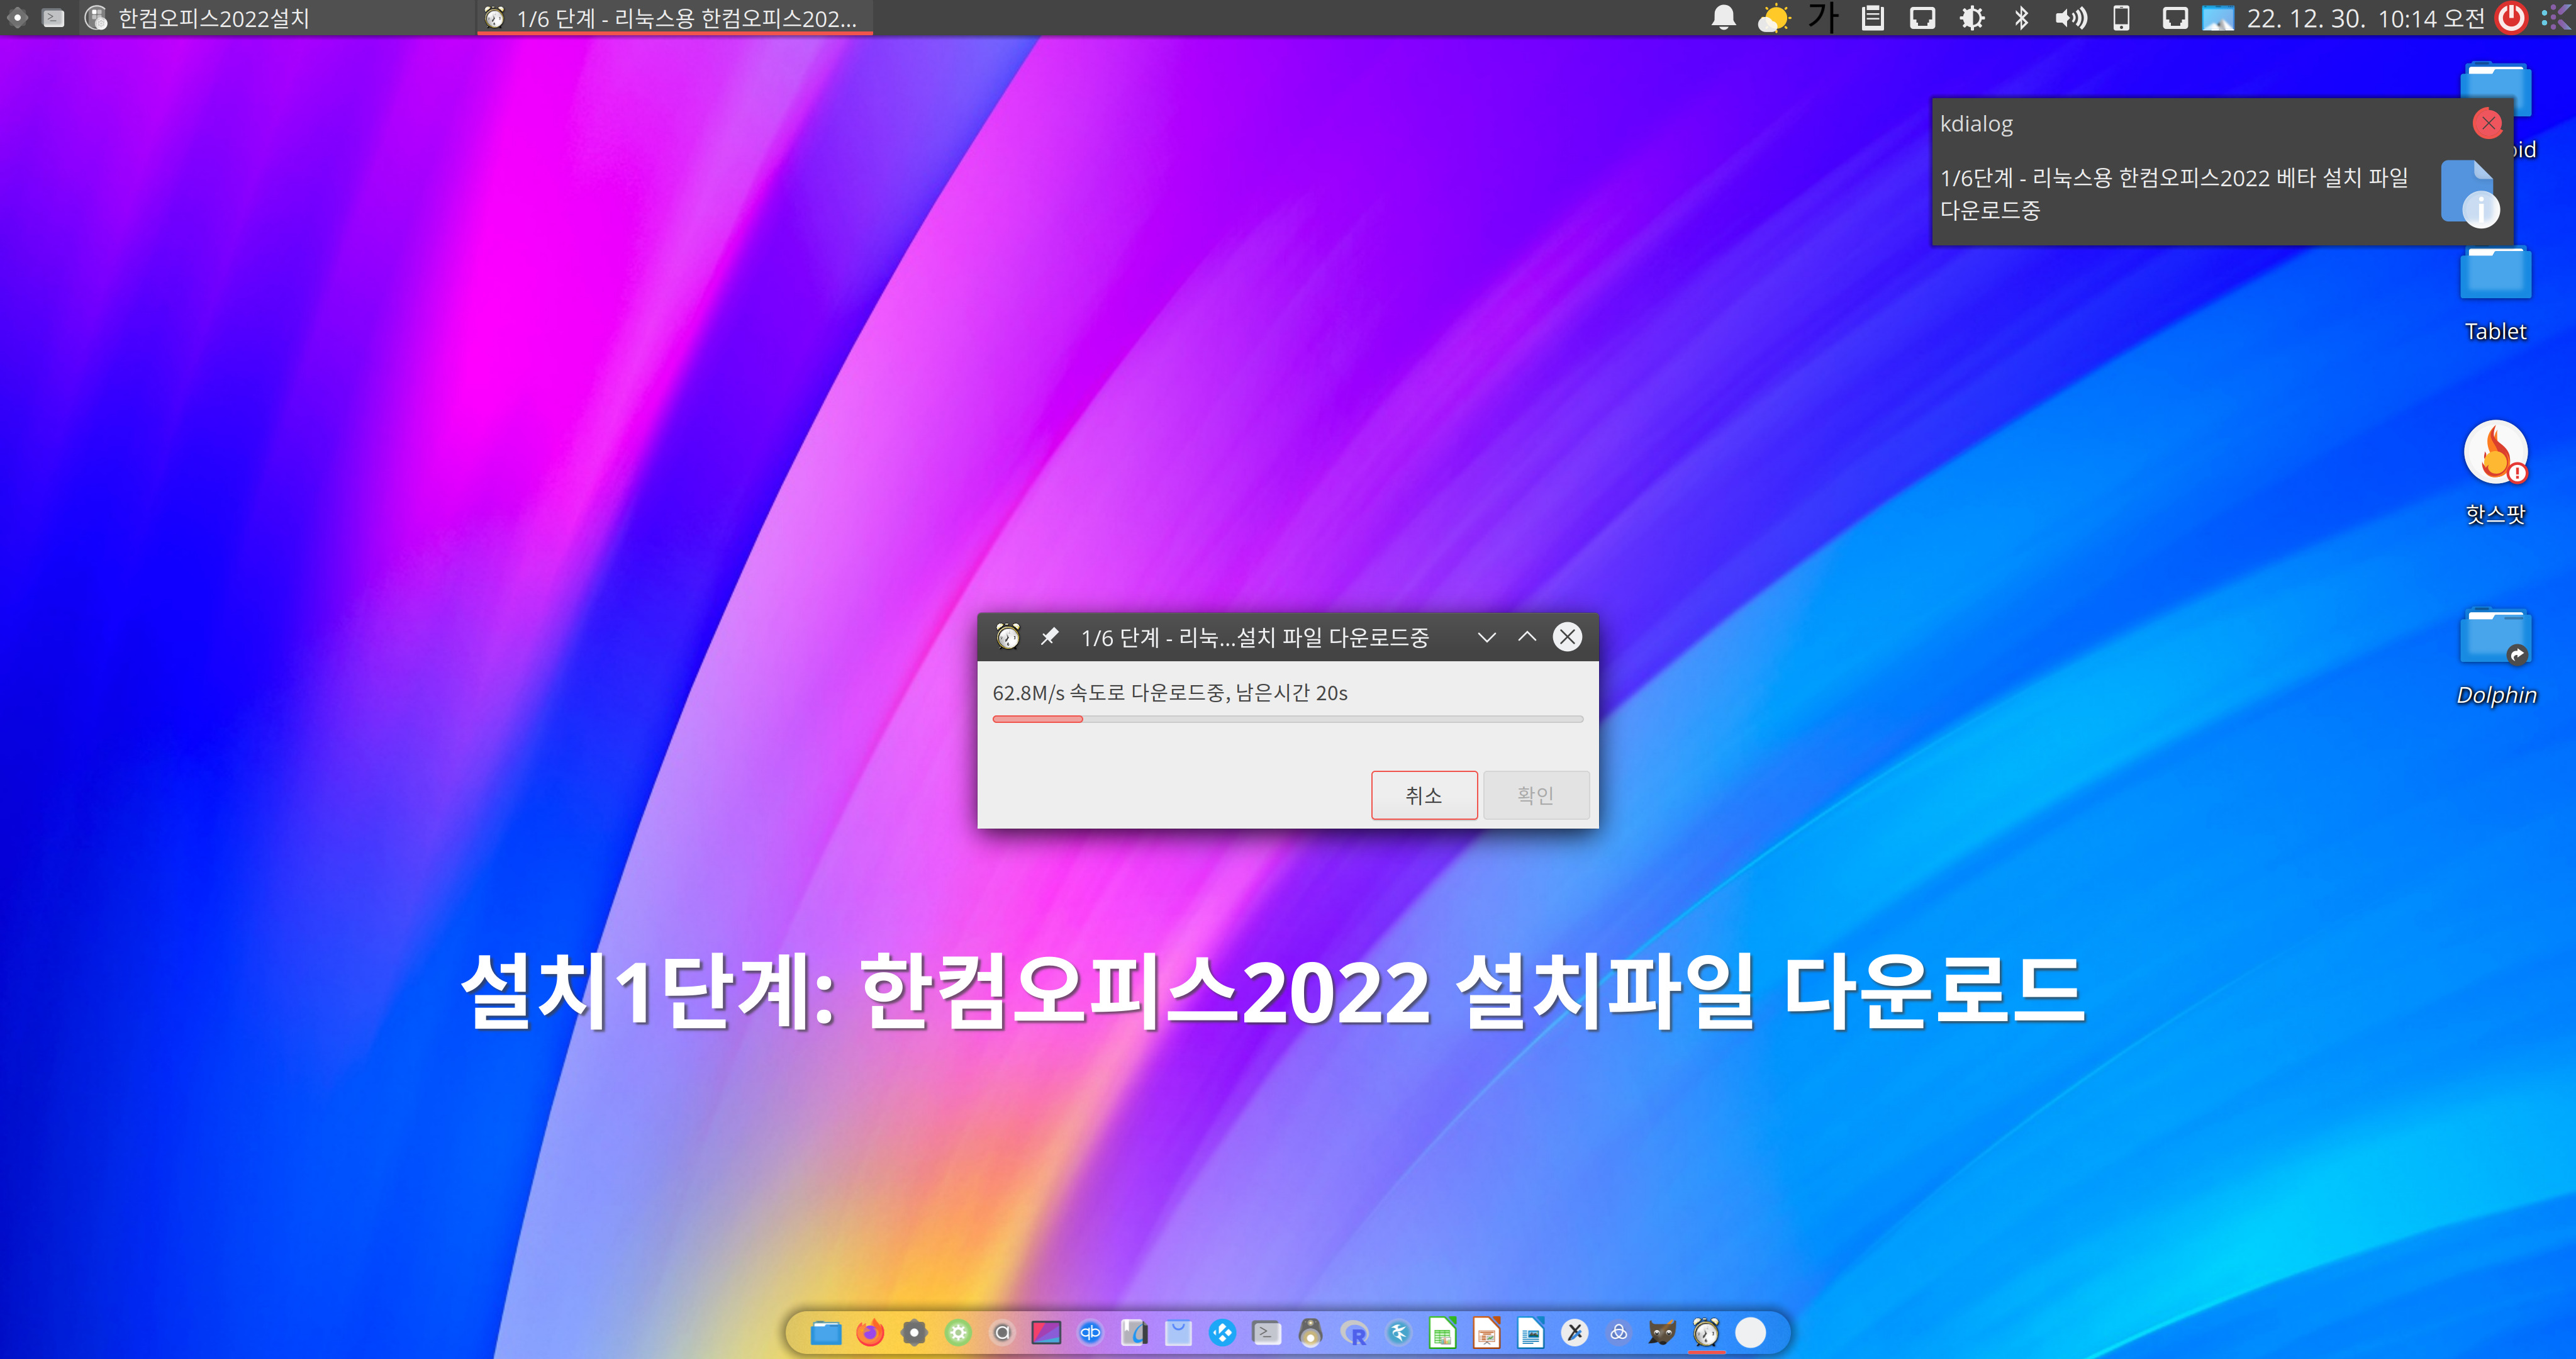Click the 취소 button in the download dialog

point(1424,795)
